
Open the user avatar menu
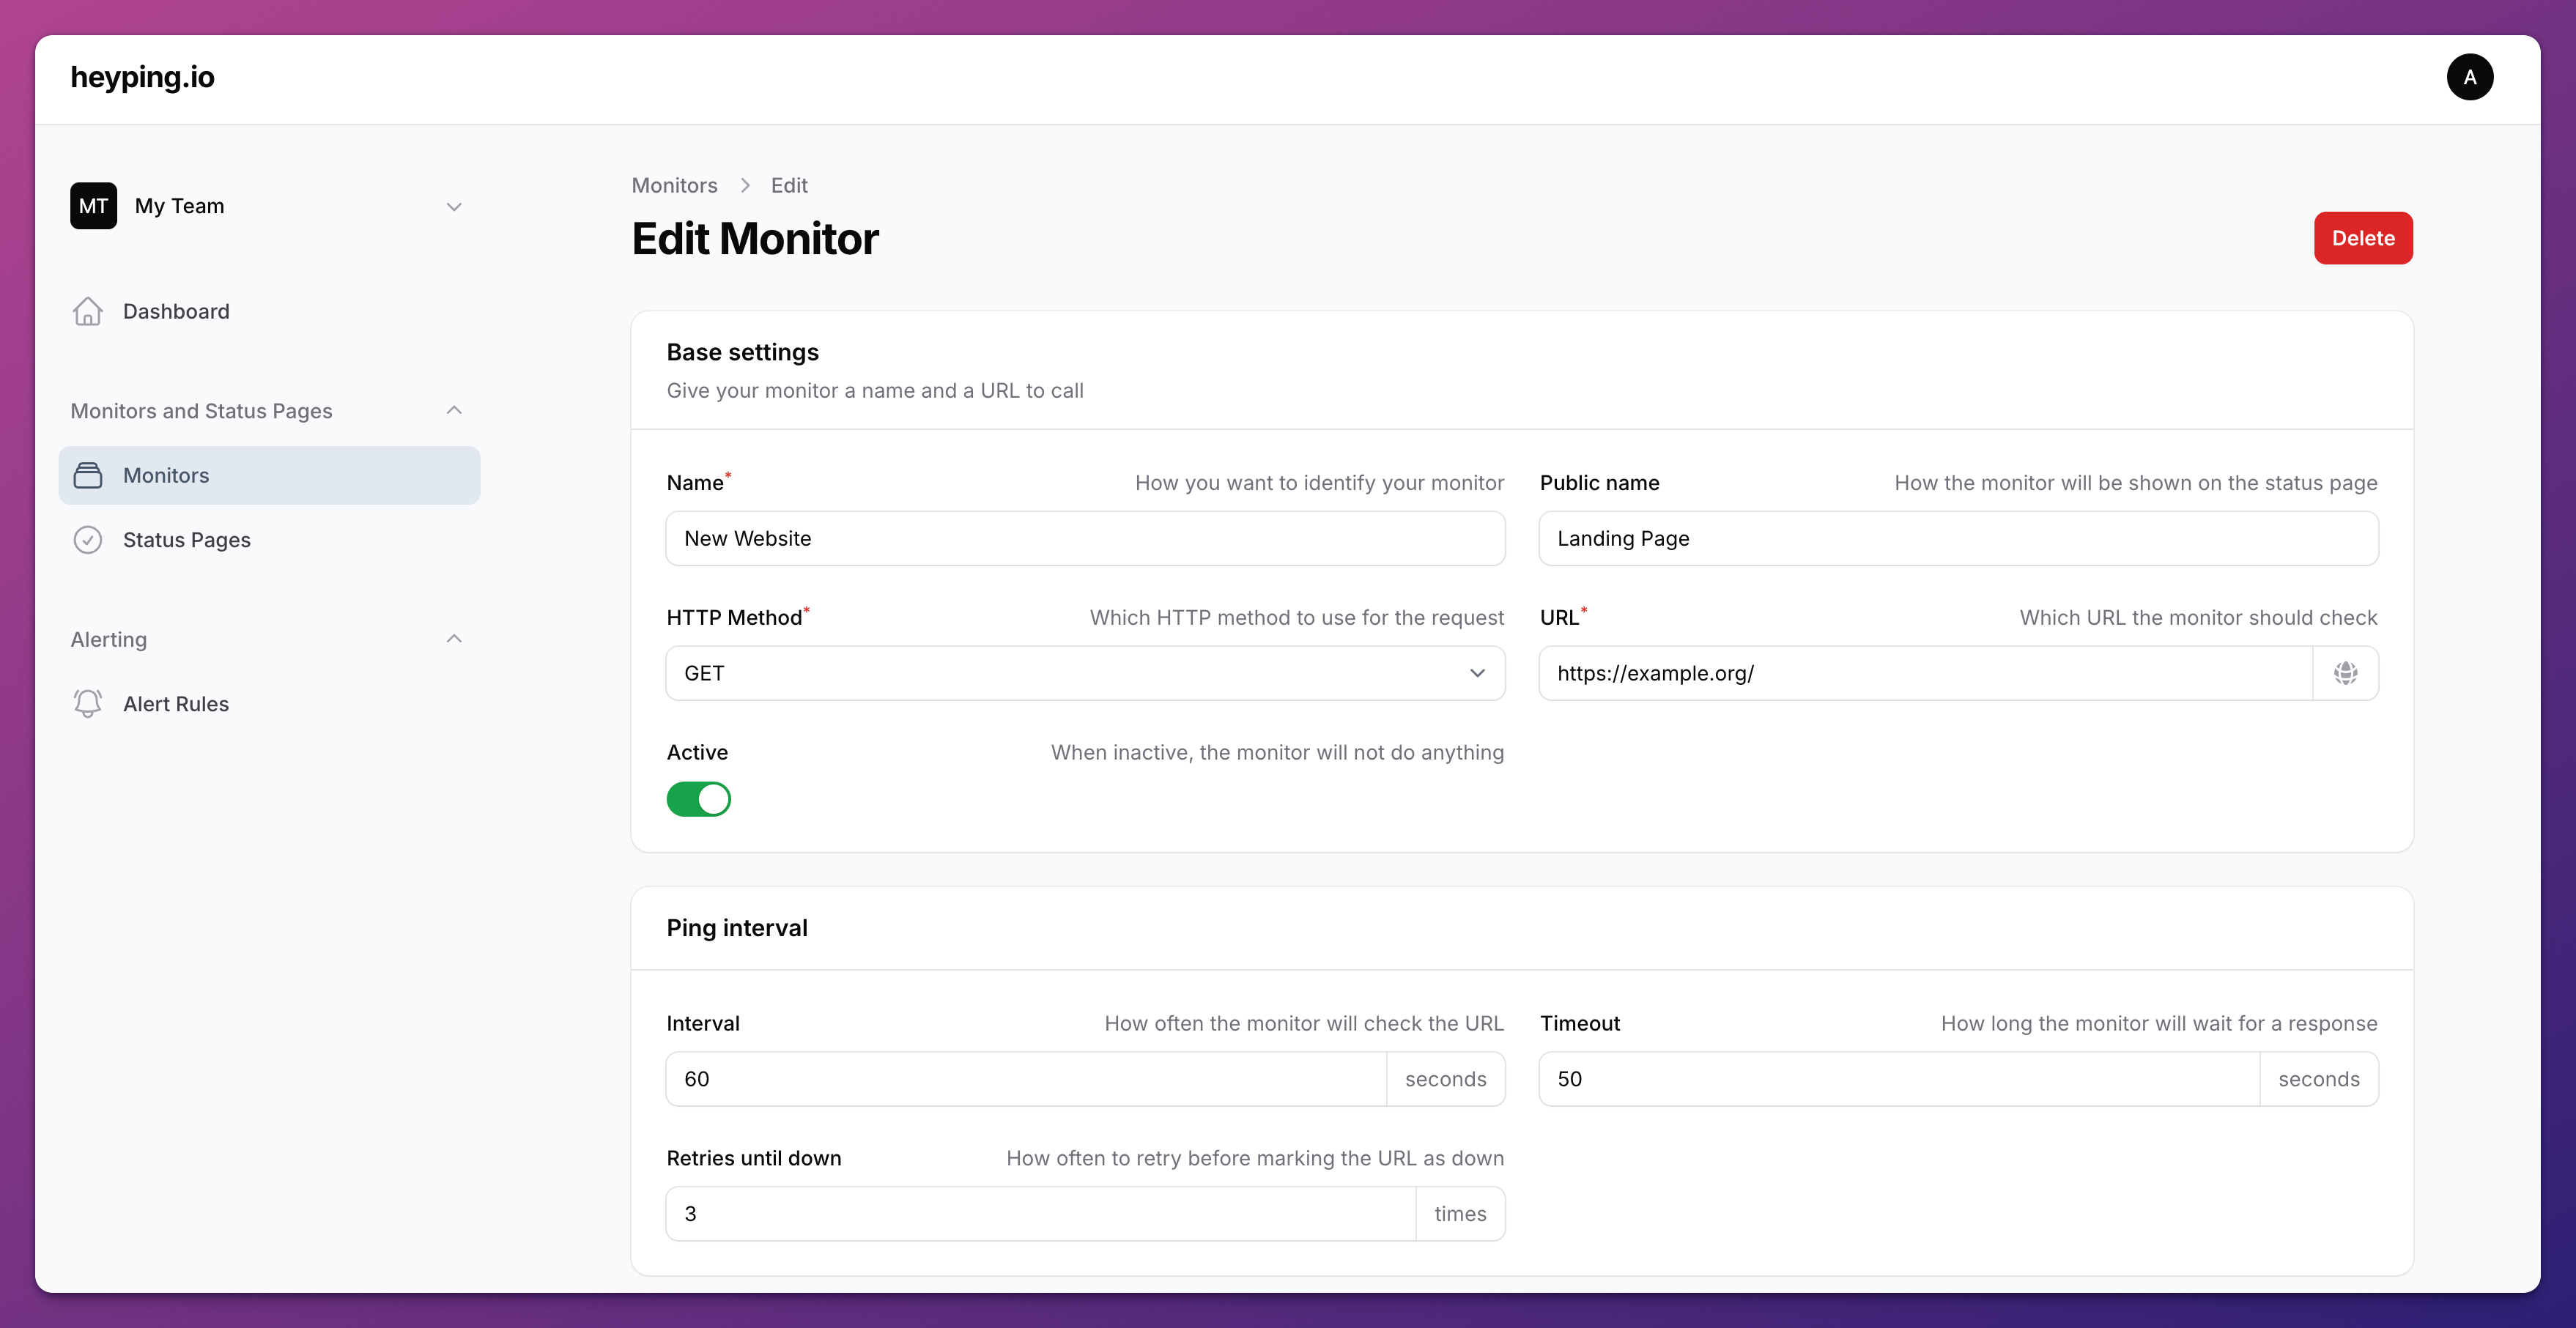[x=2469, y=77]
